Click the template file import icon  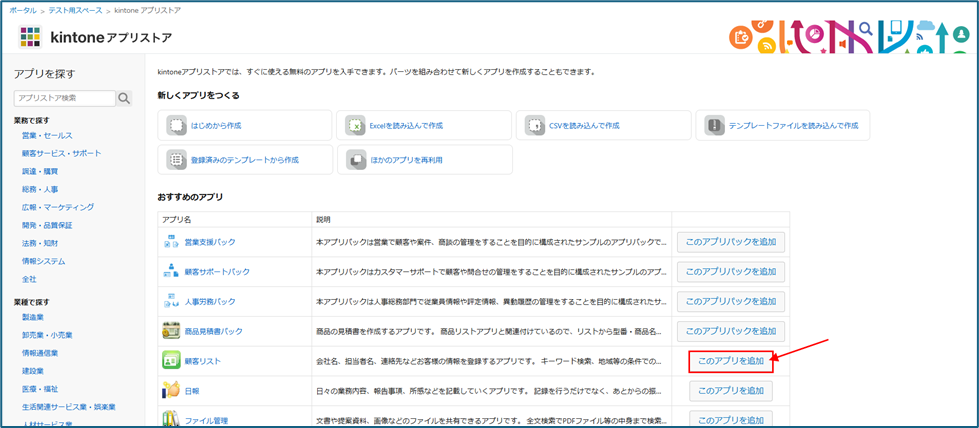pos(714,126)
